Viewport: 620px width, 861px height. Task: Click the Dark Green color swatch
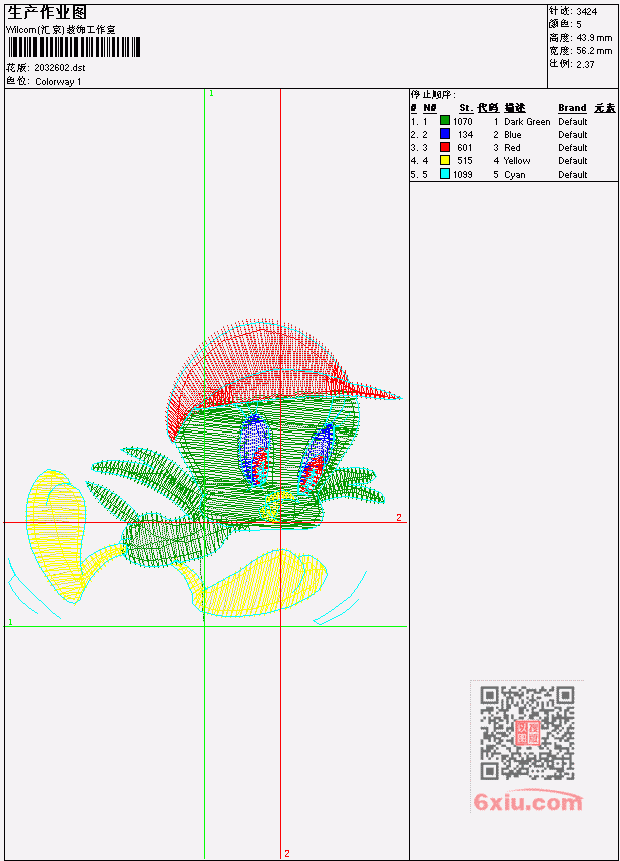tap(445, 121)
